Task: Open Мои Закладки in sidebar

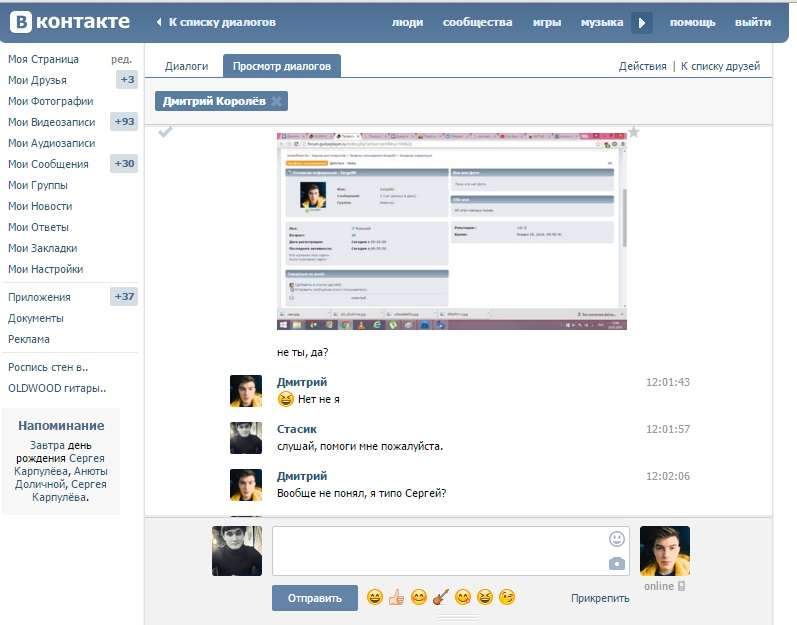Action: 43,248
